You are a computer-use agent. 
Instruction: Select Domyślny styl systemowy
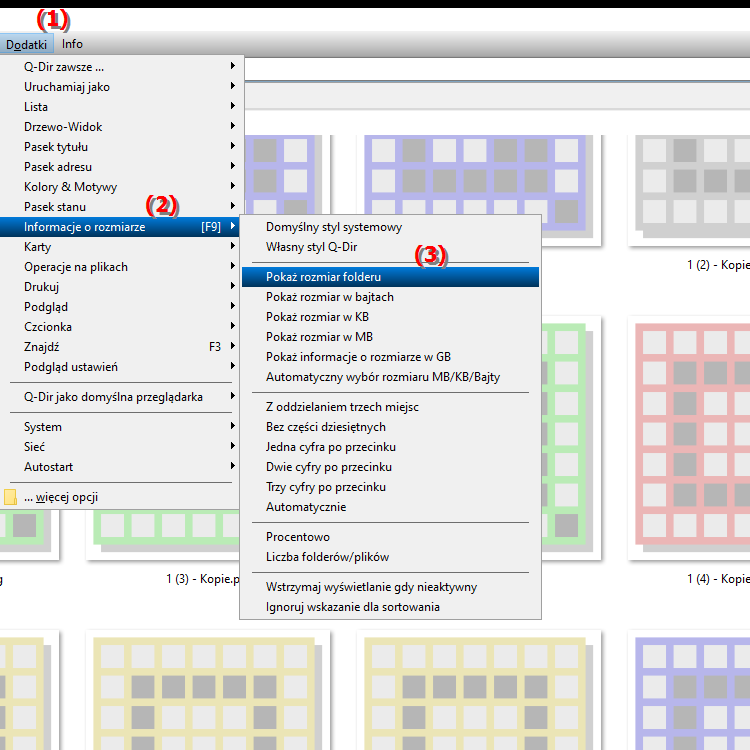[x=390, y=227]
